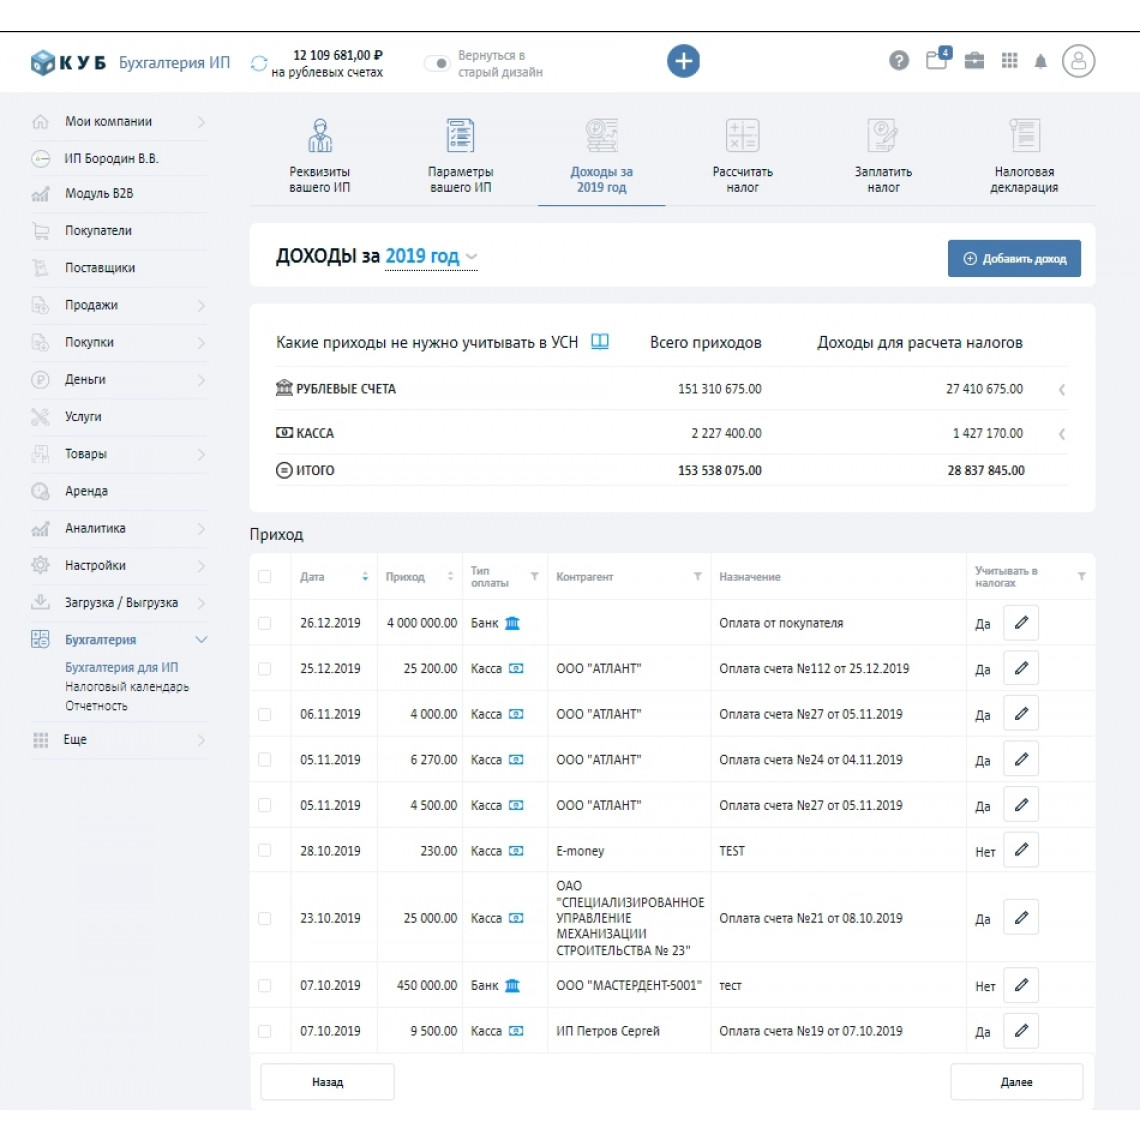Edit the МАСТЕРДЕНТ-5001 income row
Screen dimensions: 1140x1140
click(1021, 985)
